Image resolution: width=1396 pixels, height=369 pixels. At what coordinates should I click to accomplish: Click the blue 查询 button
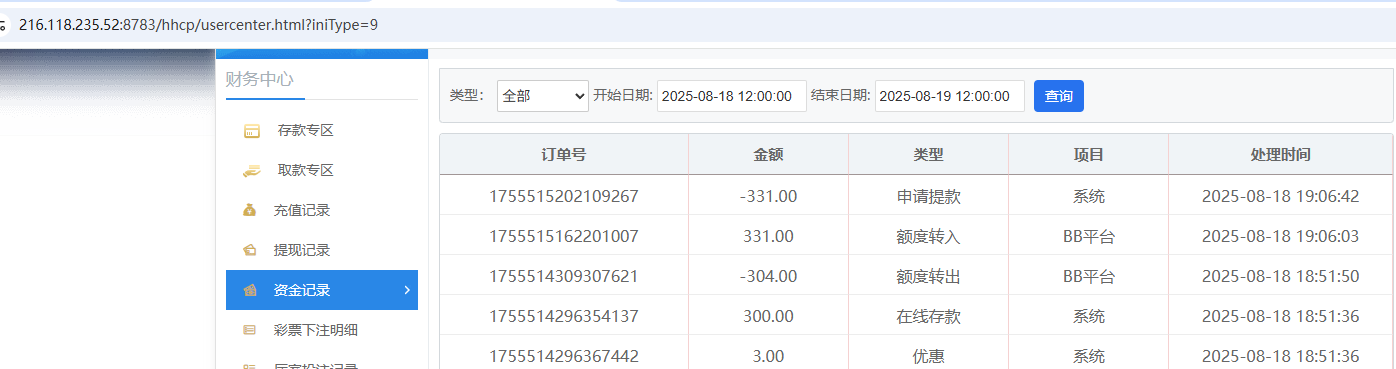click(x=1059, y=96)
